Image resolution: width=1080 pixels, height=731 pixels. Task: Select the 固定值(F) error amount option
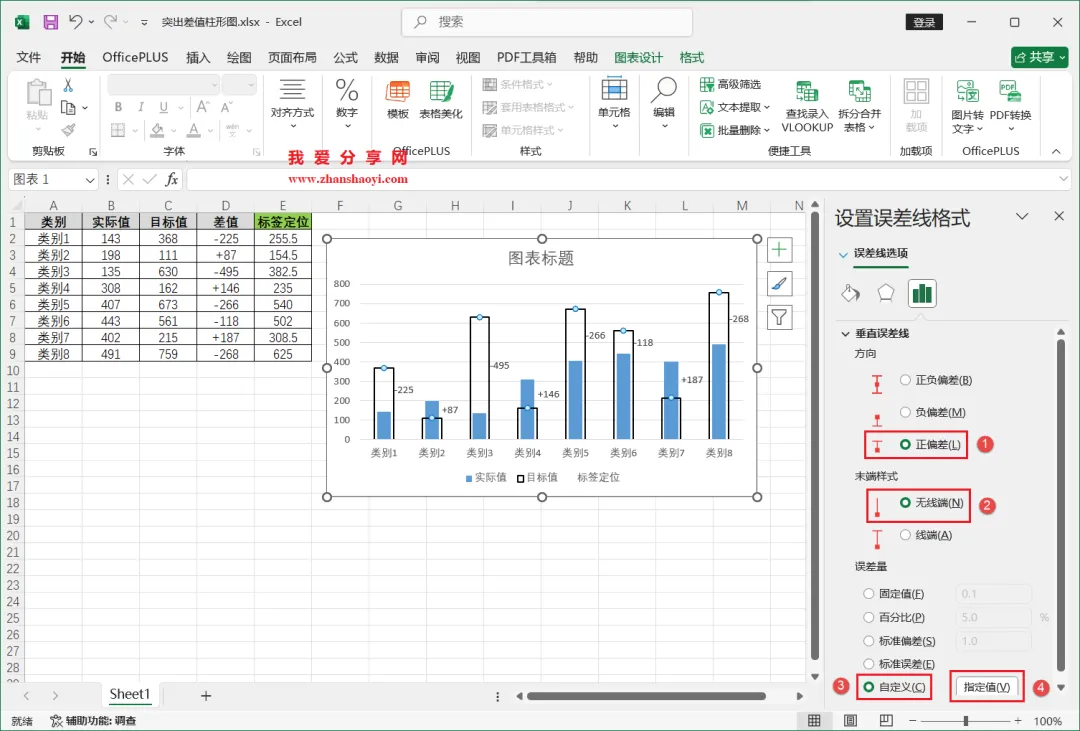coord(893,593)
